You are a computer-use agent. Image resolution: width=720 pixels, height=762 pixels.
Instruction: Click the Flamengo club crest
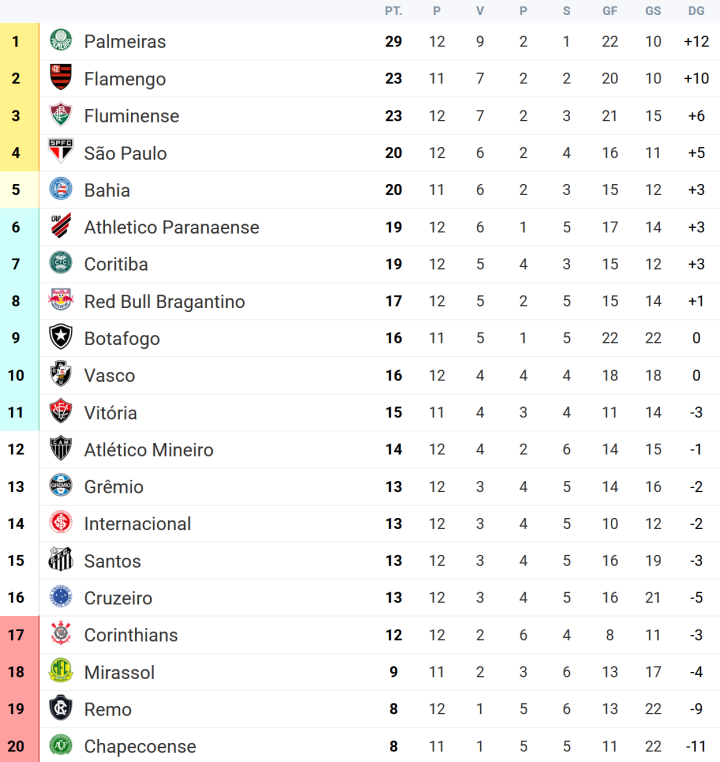(x=61, y=77)
